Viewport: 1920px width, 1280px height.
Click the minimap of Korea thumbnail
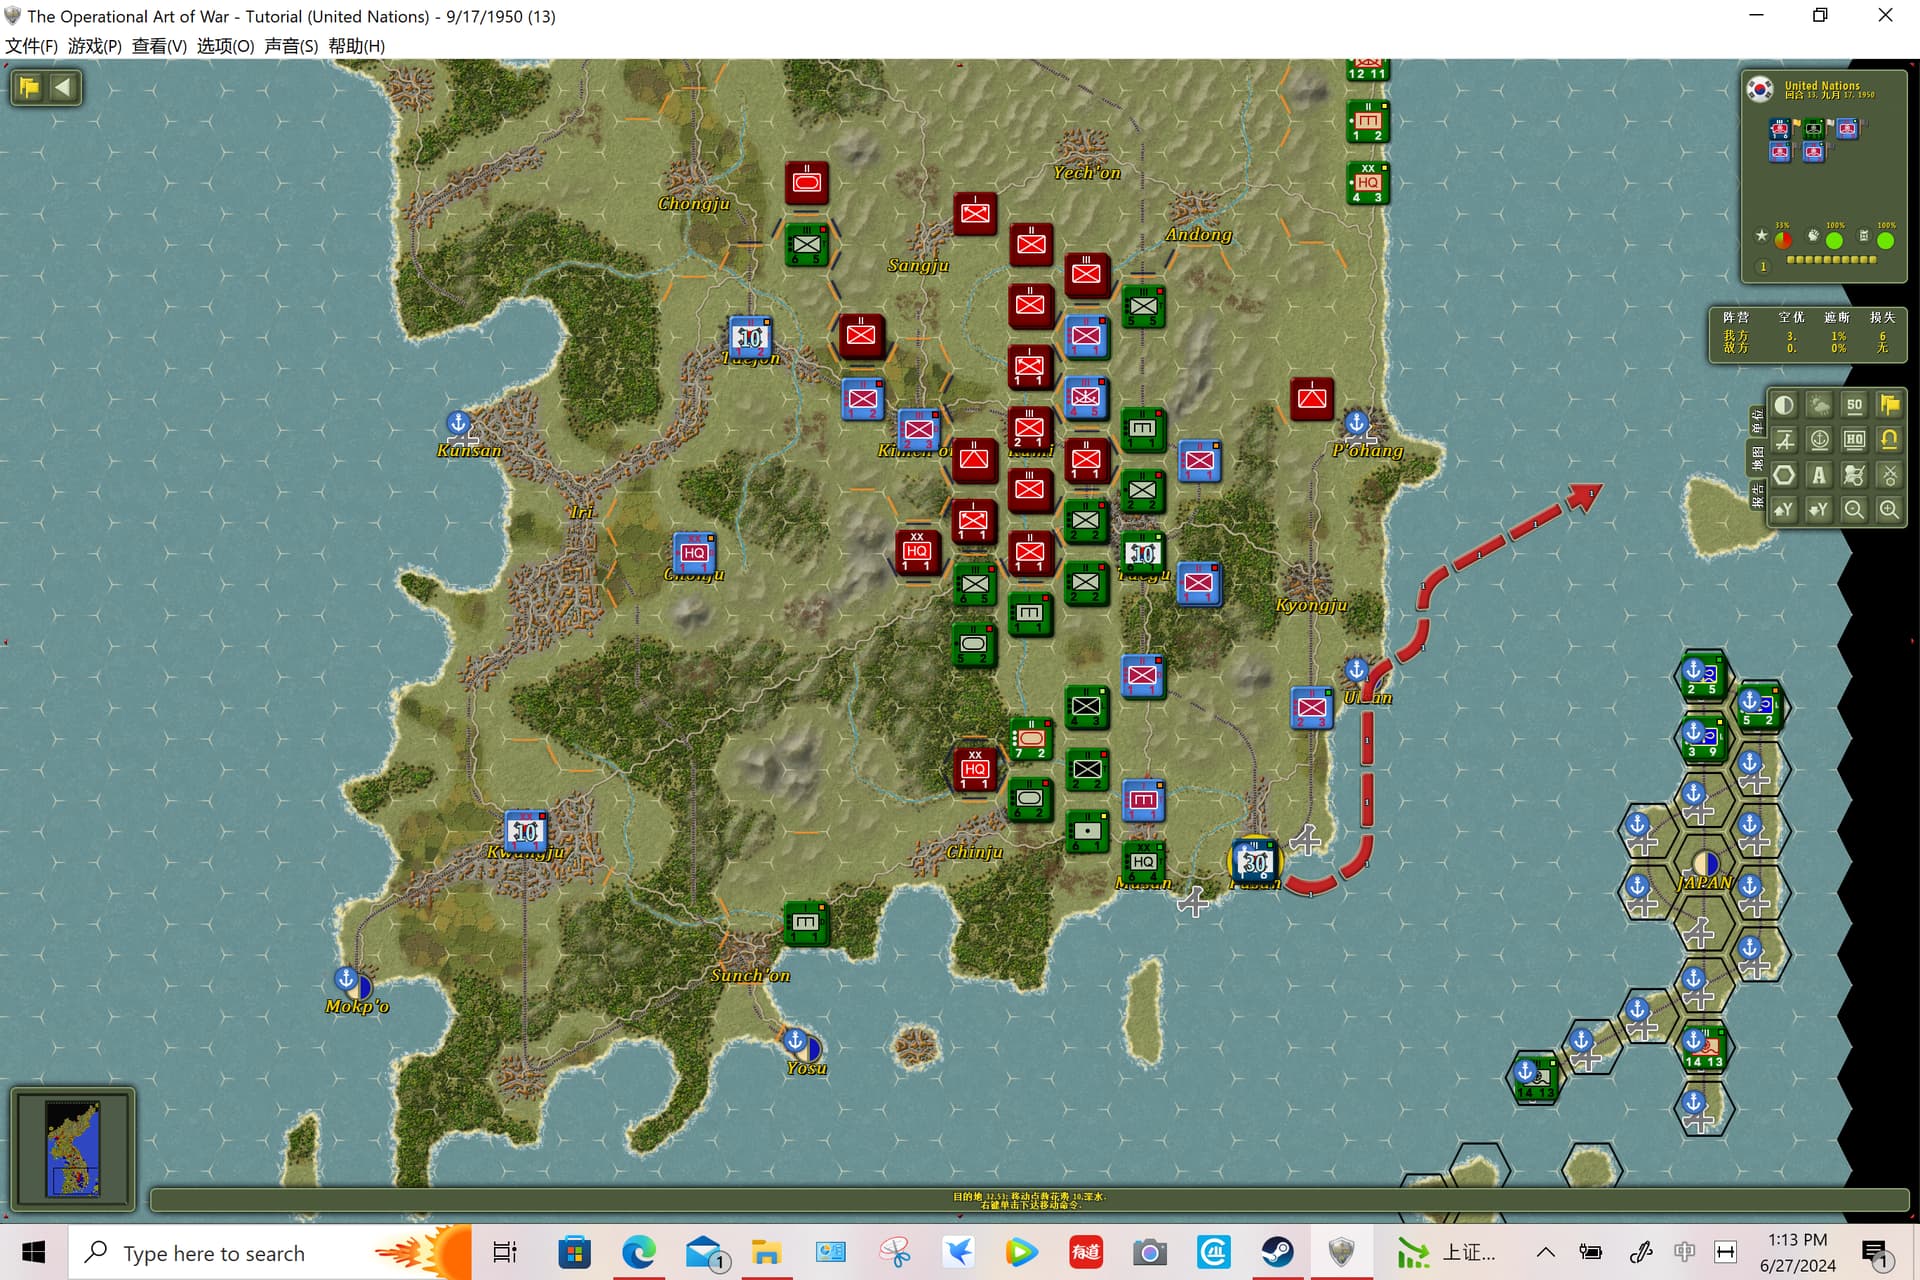pyautogui.click(x=73, y=1149)
